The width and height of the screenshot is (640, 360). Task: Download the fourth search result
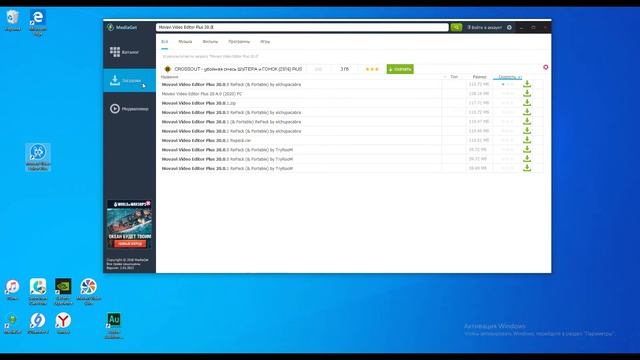tap(527, 112)
